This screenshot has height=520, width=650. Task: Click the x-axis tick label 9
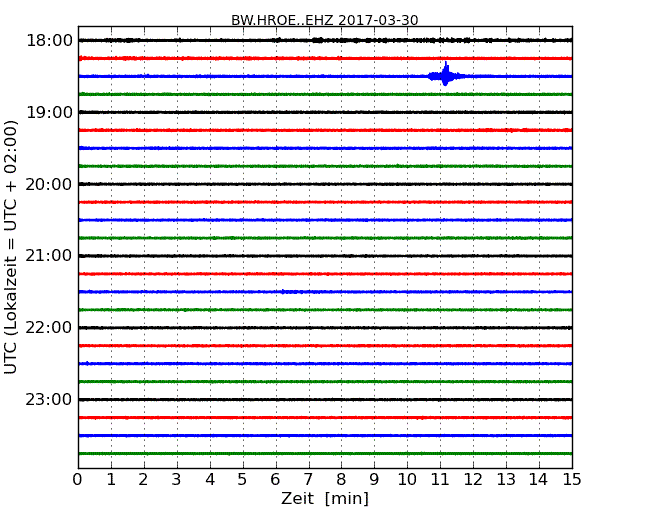374,480
